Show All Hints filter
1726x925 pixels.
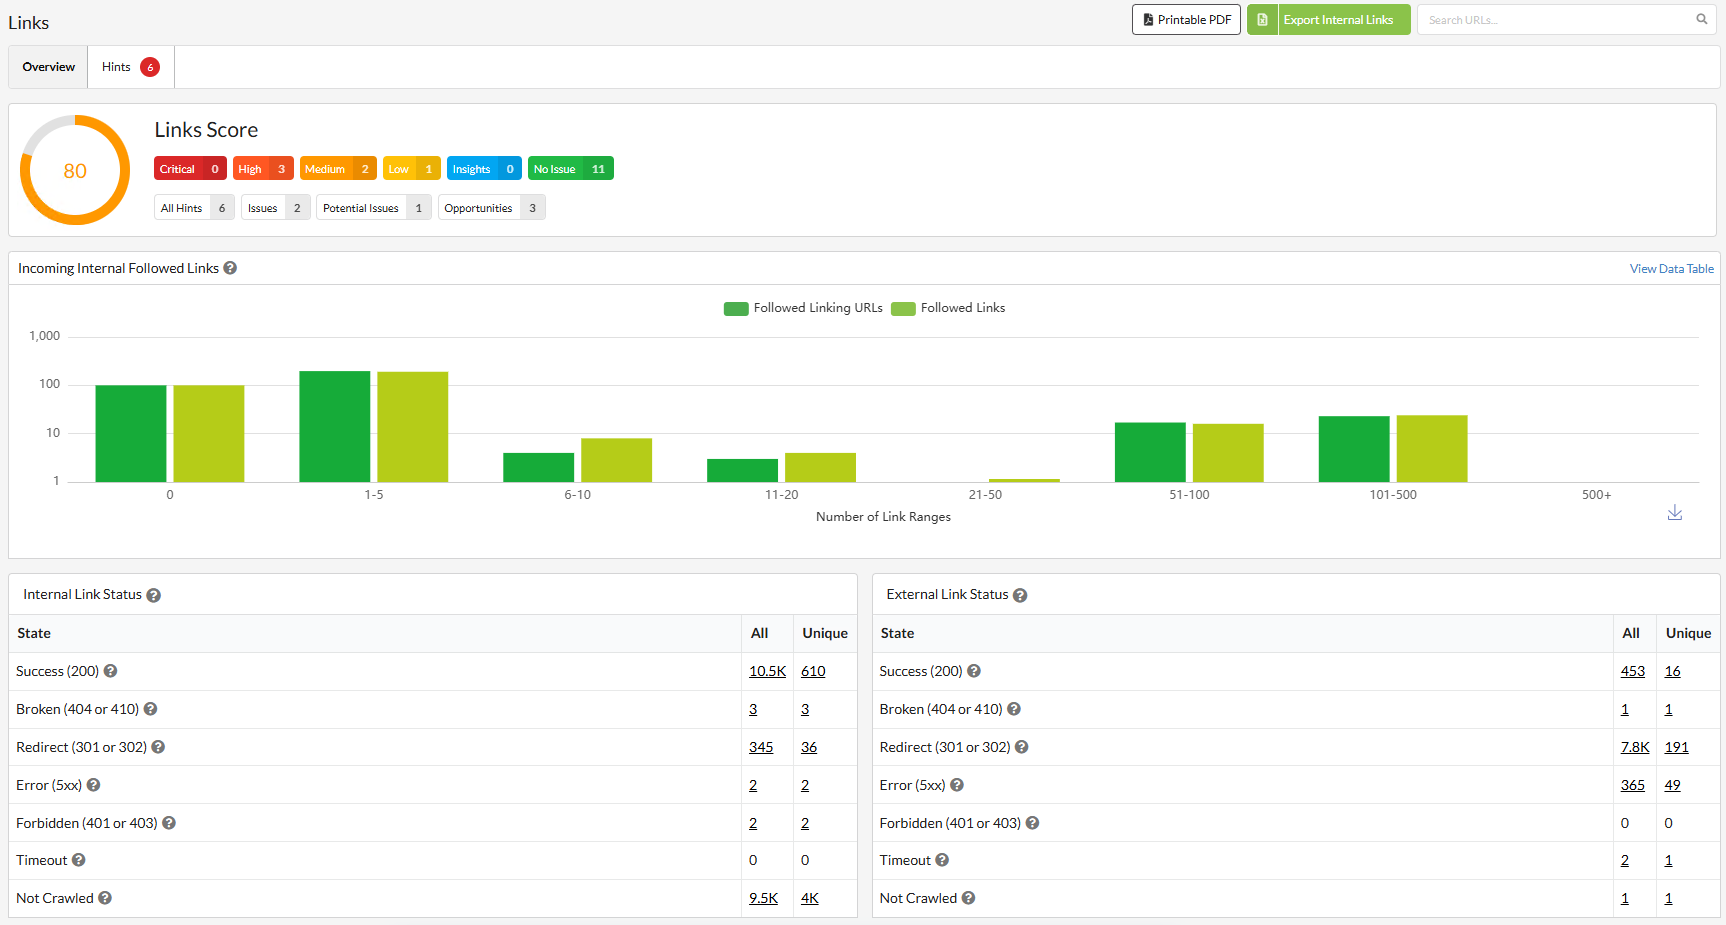(x=194, y=208)
